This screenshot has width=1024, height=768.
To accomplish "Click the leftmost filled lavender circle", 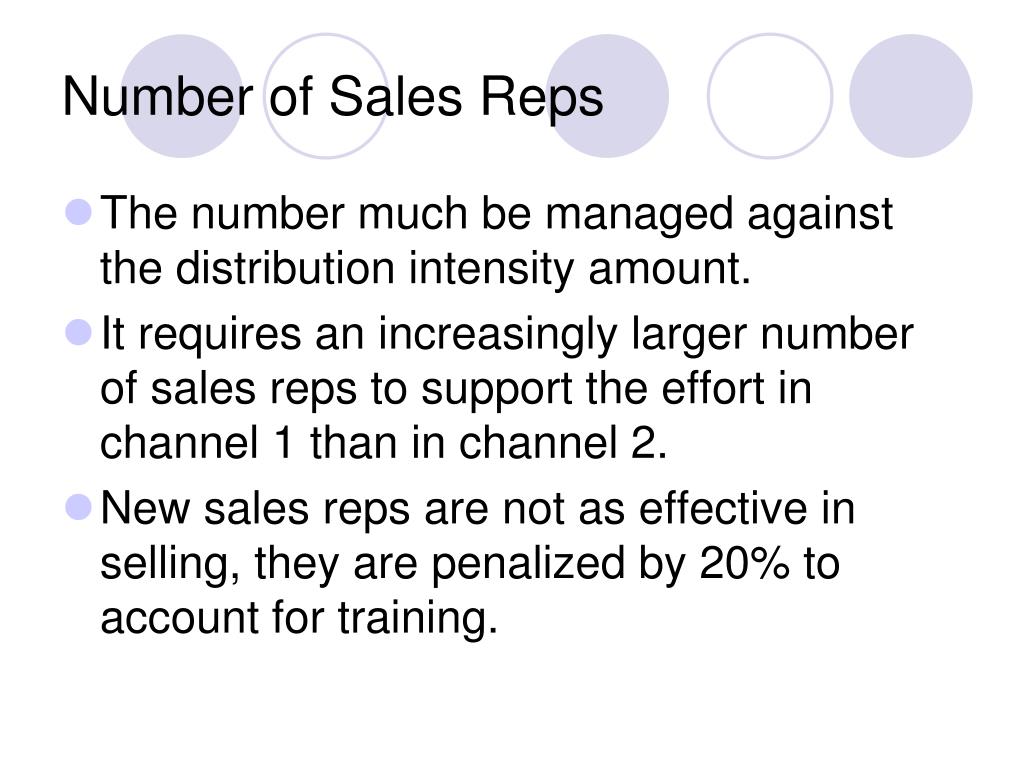I will [x=182, y=96].
